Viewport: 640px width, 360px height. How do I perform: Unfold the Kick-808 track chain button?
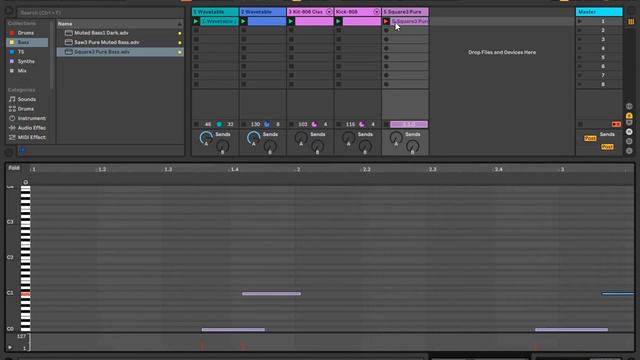coord(376,12)
